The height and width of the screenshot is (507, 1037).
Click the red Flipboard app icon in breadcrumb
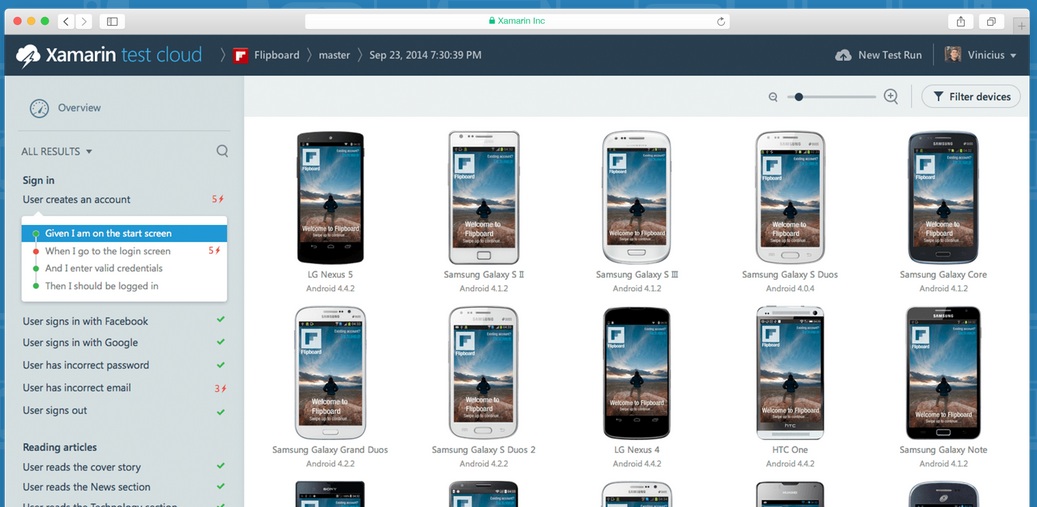(x=241, y=55)
